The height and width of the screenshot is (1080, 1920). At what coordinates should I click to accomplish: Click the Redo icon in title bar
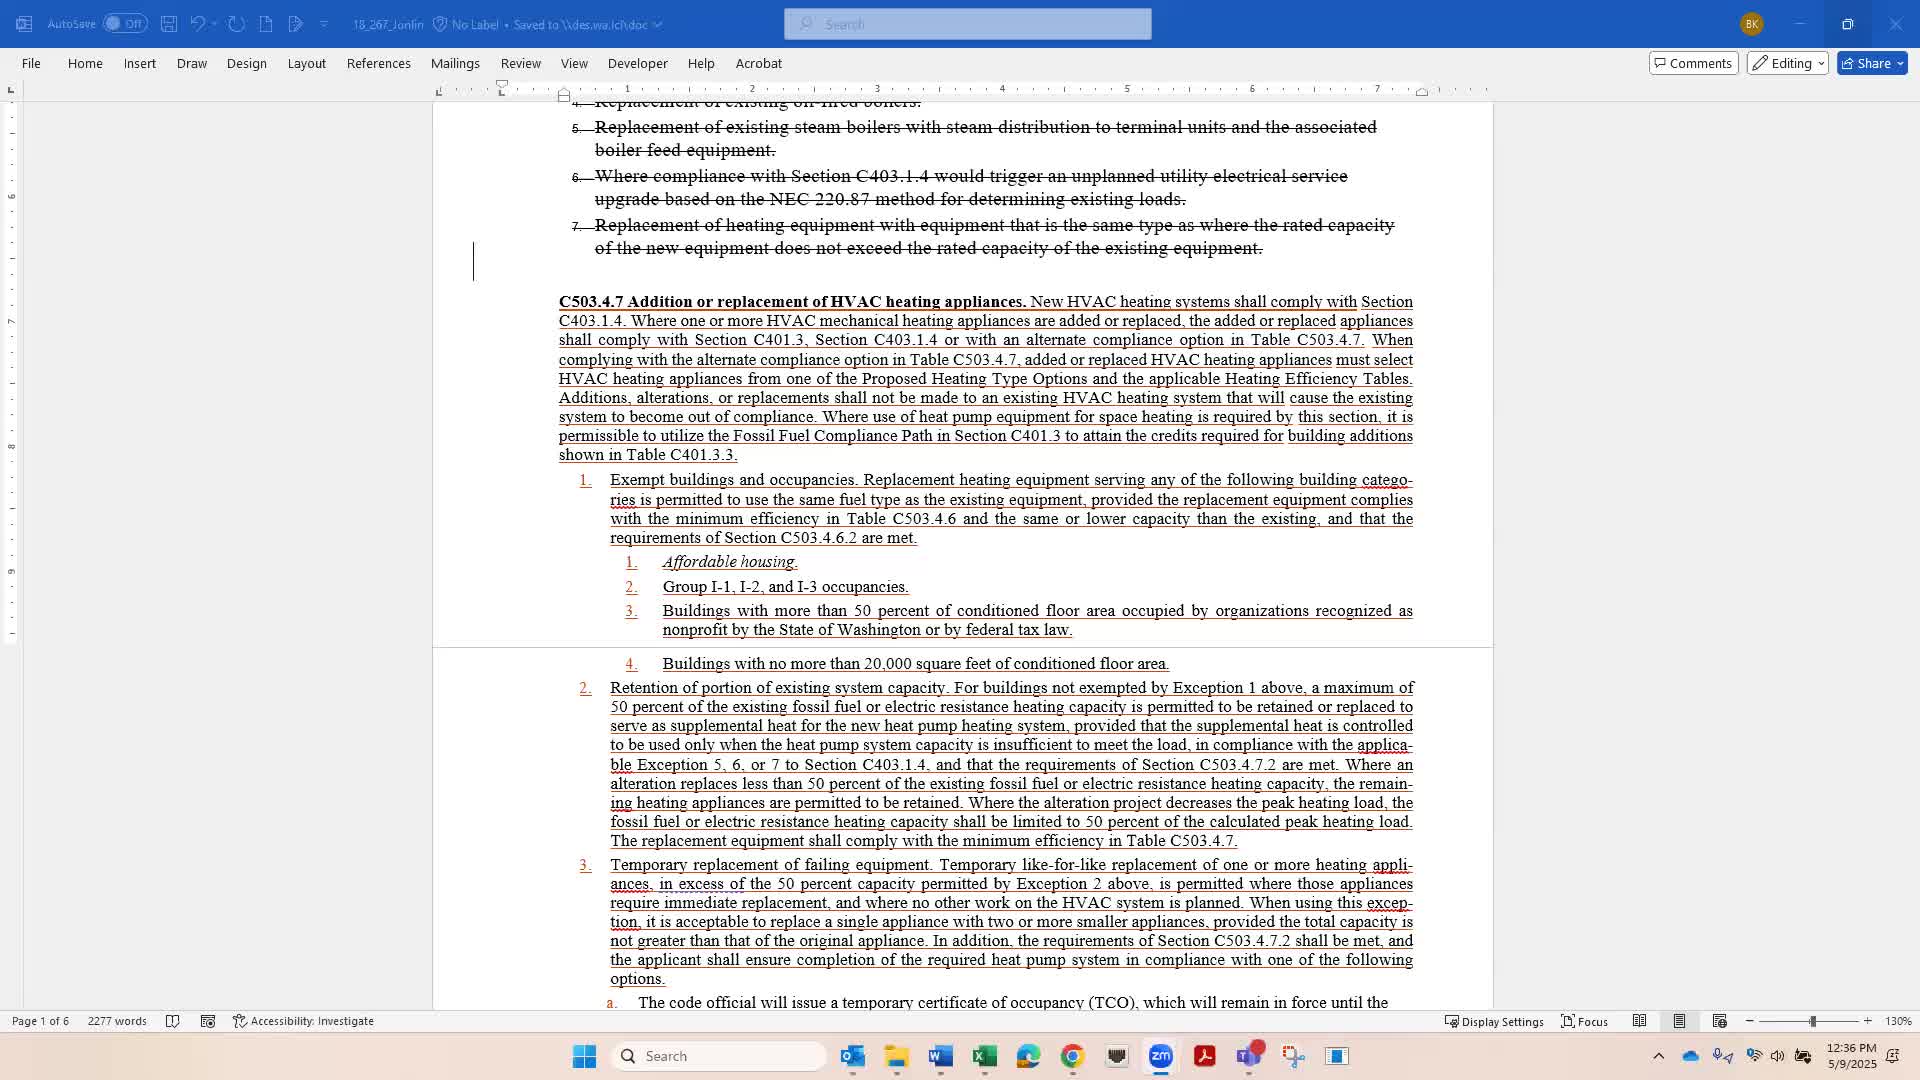click(x=236, y=24)
